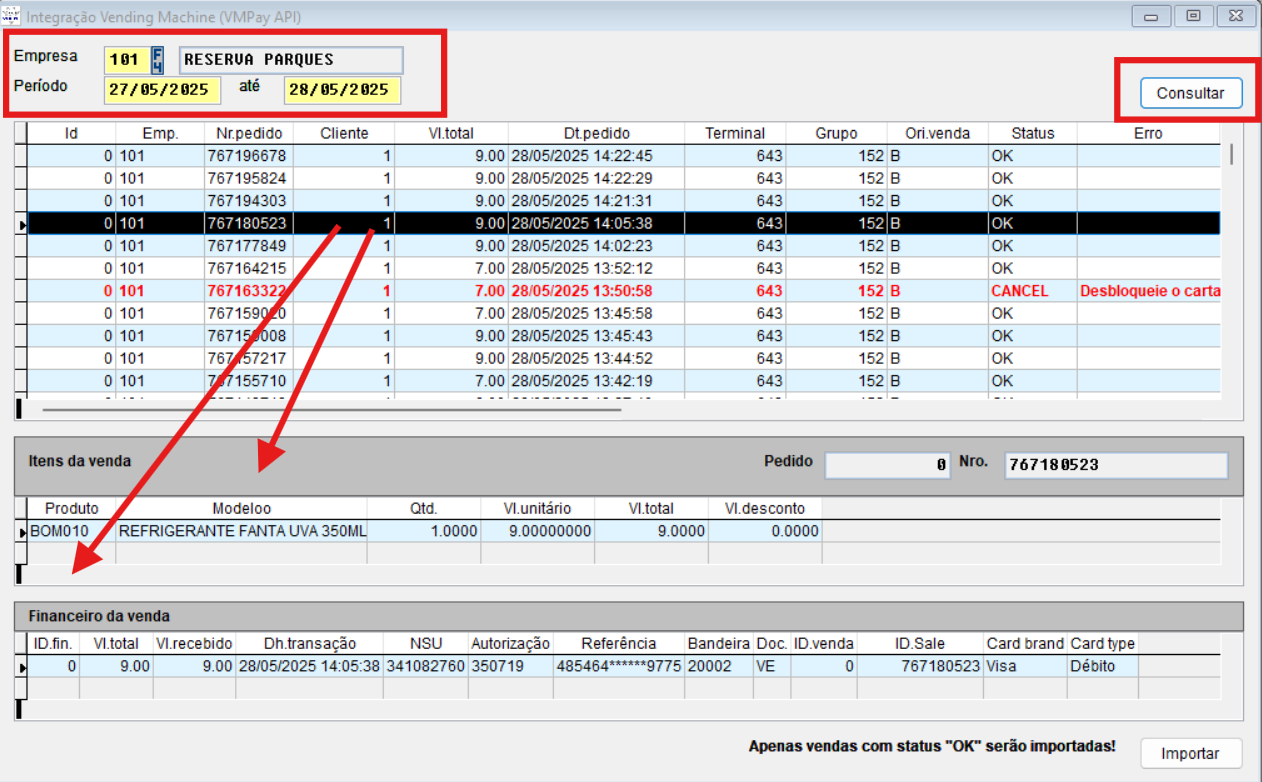1262x782 pixels.
Task: Click the row pointer arrow beside product BOM010
Action: tap(21, 532)
